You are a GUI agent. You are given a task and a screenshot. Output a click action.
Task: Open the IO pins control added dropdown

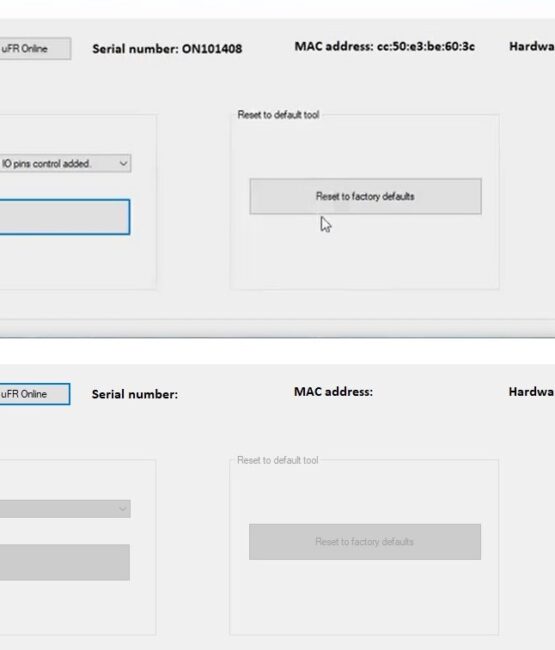65,163
